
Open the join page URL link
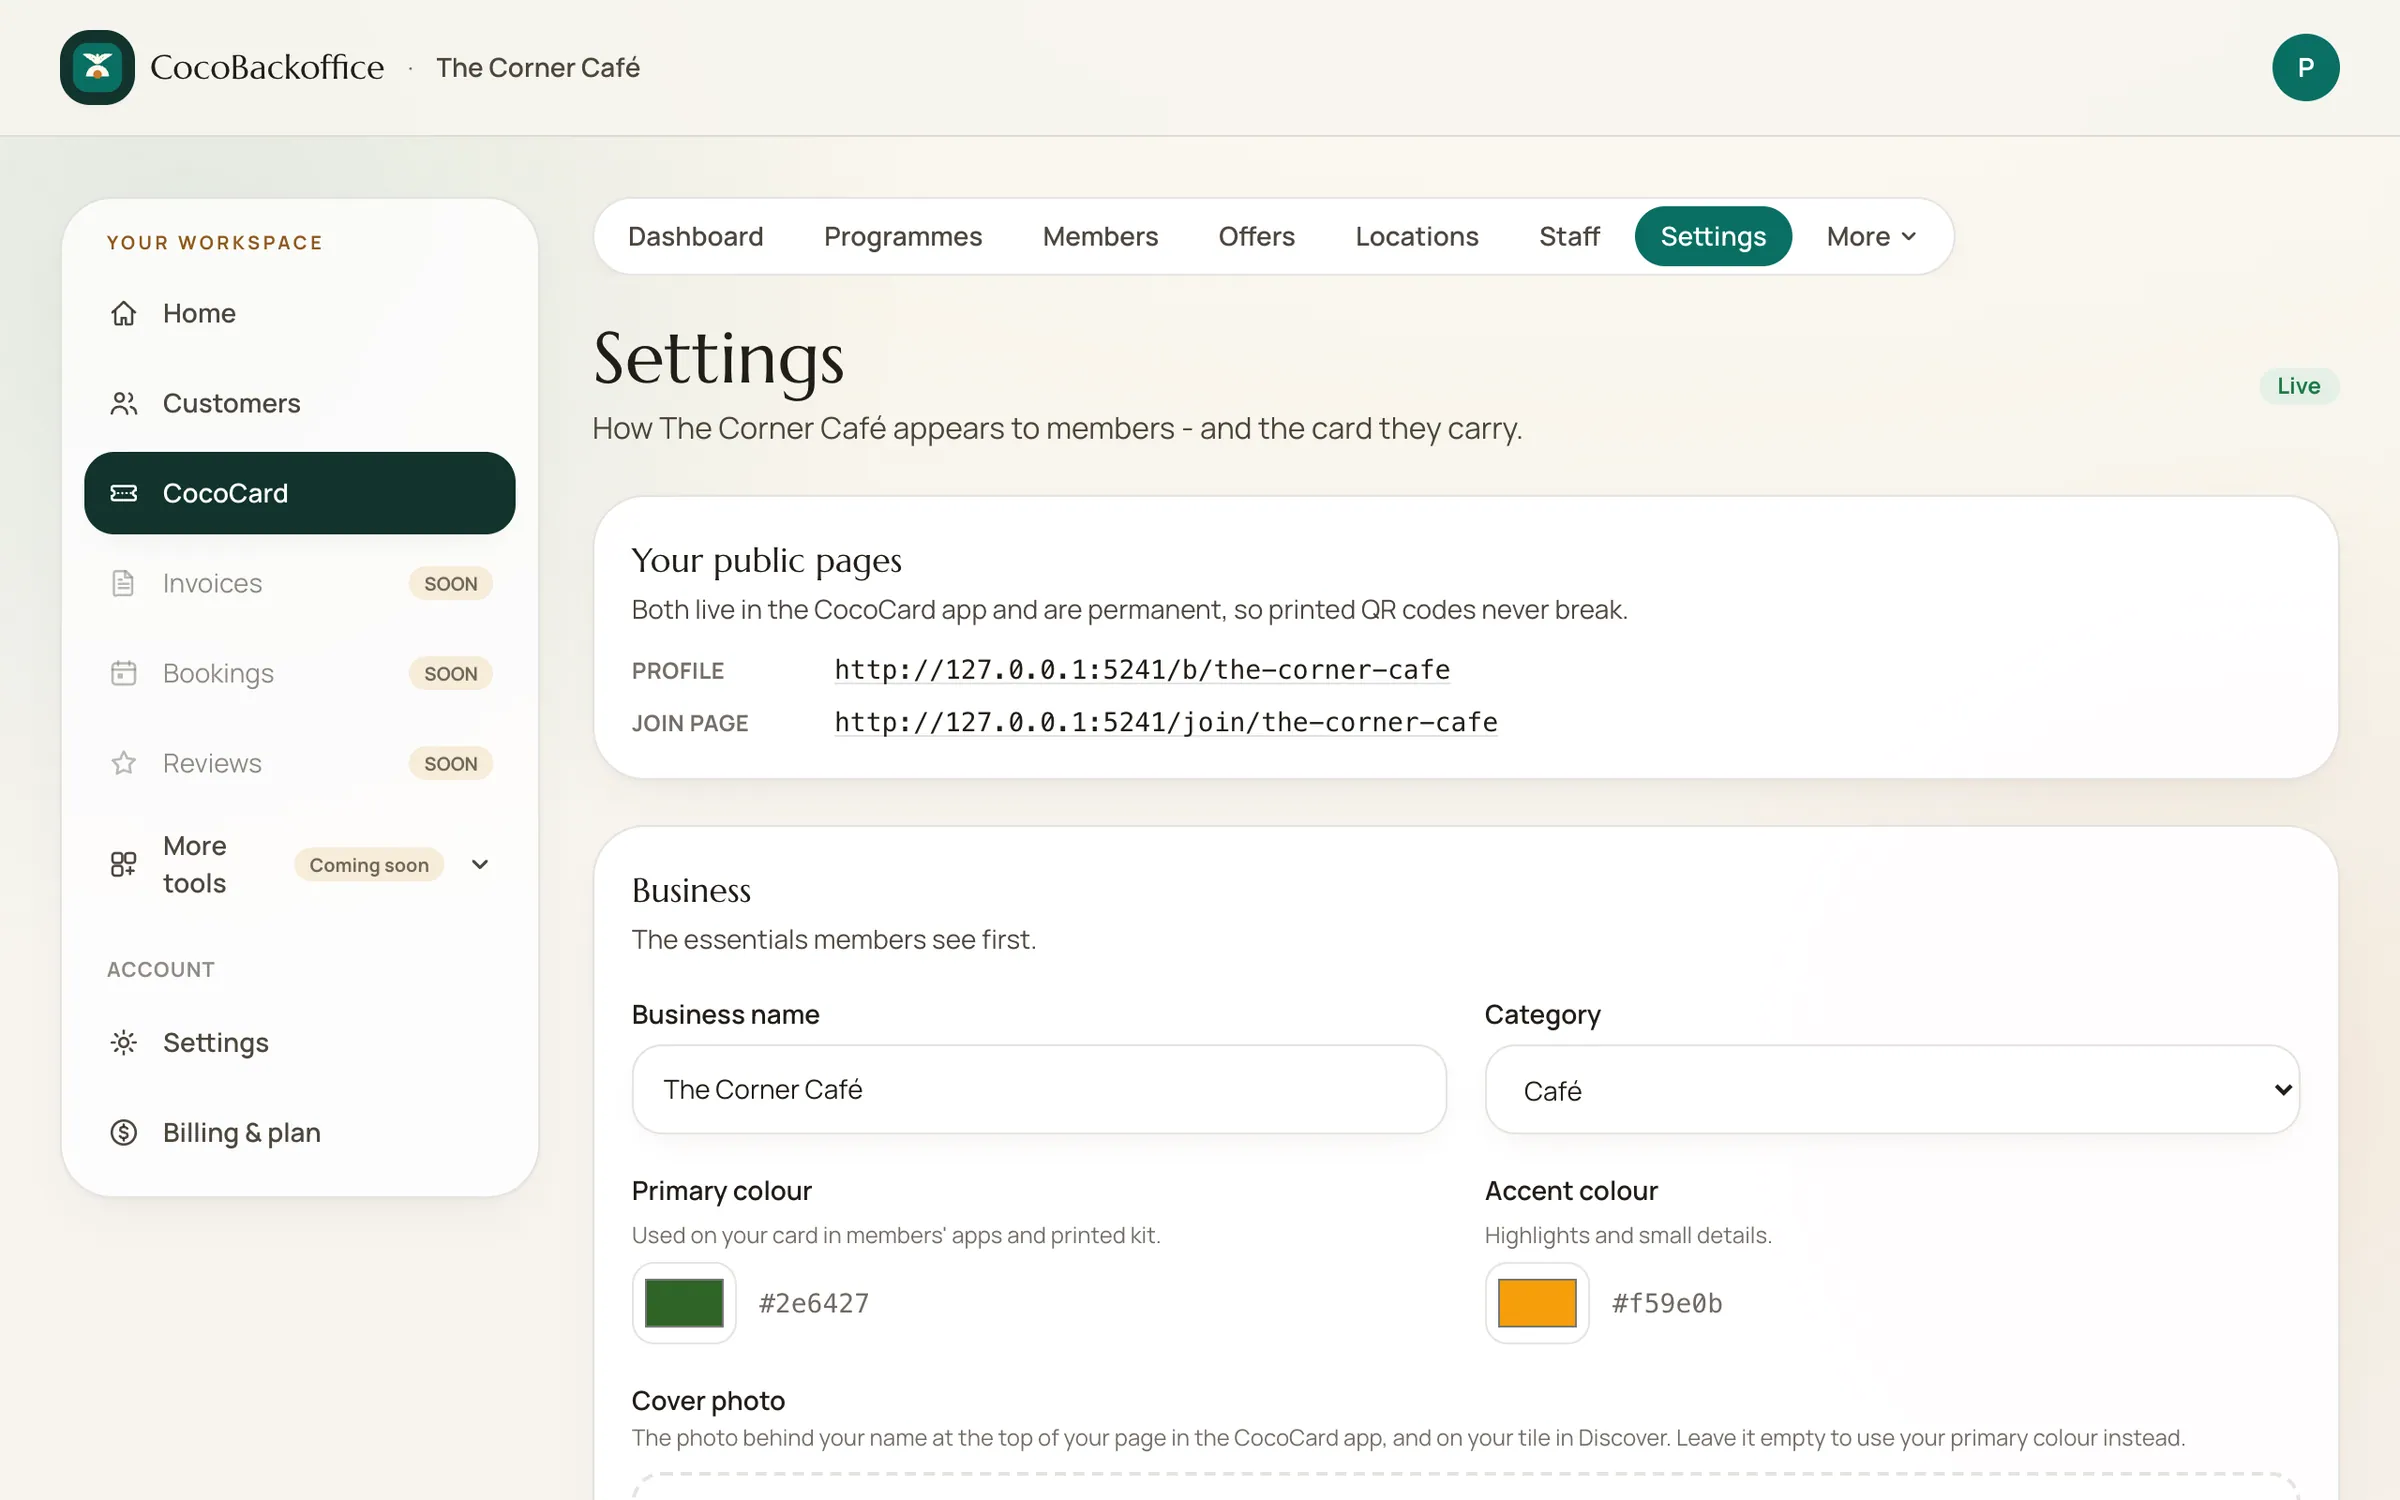pyautogui.click(x=1166, y=722)
